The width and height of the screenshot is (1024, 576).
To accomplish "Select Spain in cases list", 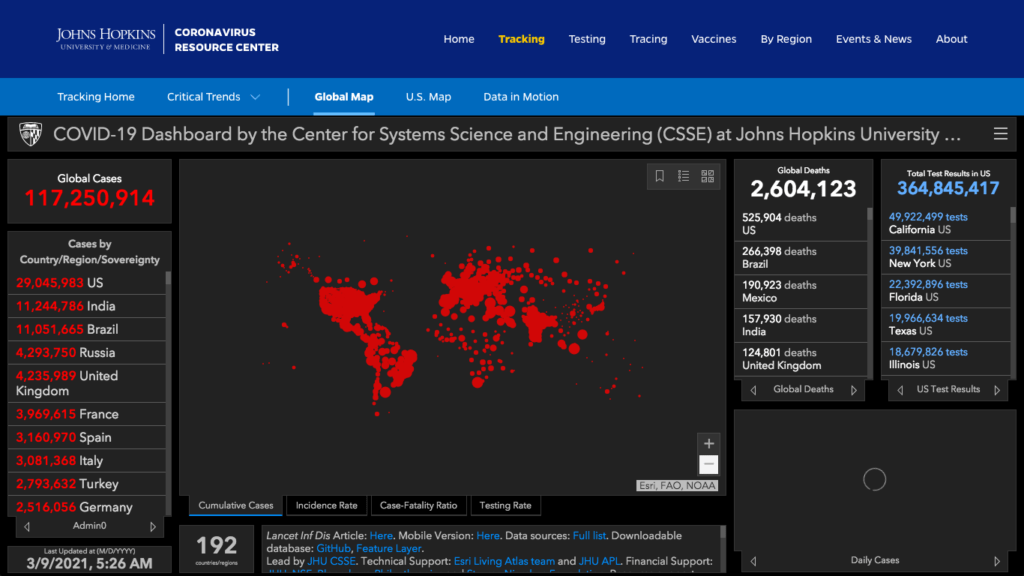I will coord(88,438).
